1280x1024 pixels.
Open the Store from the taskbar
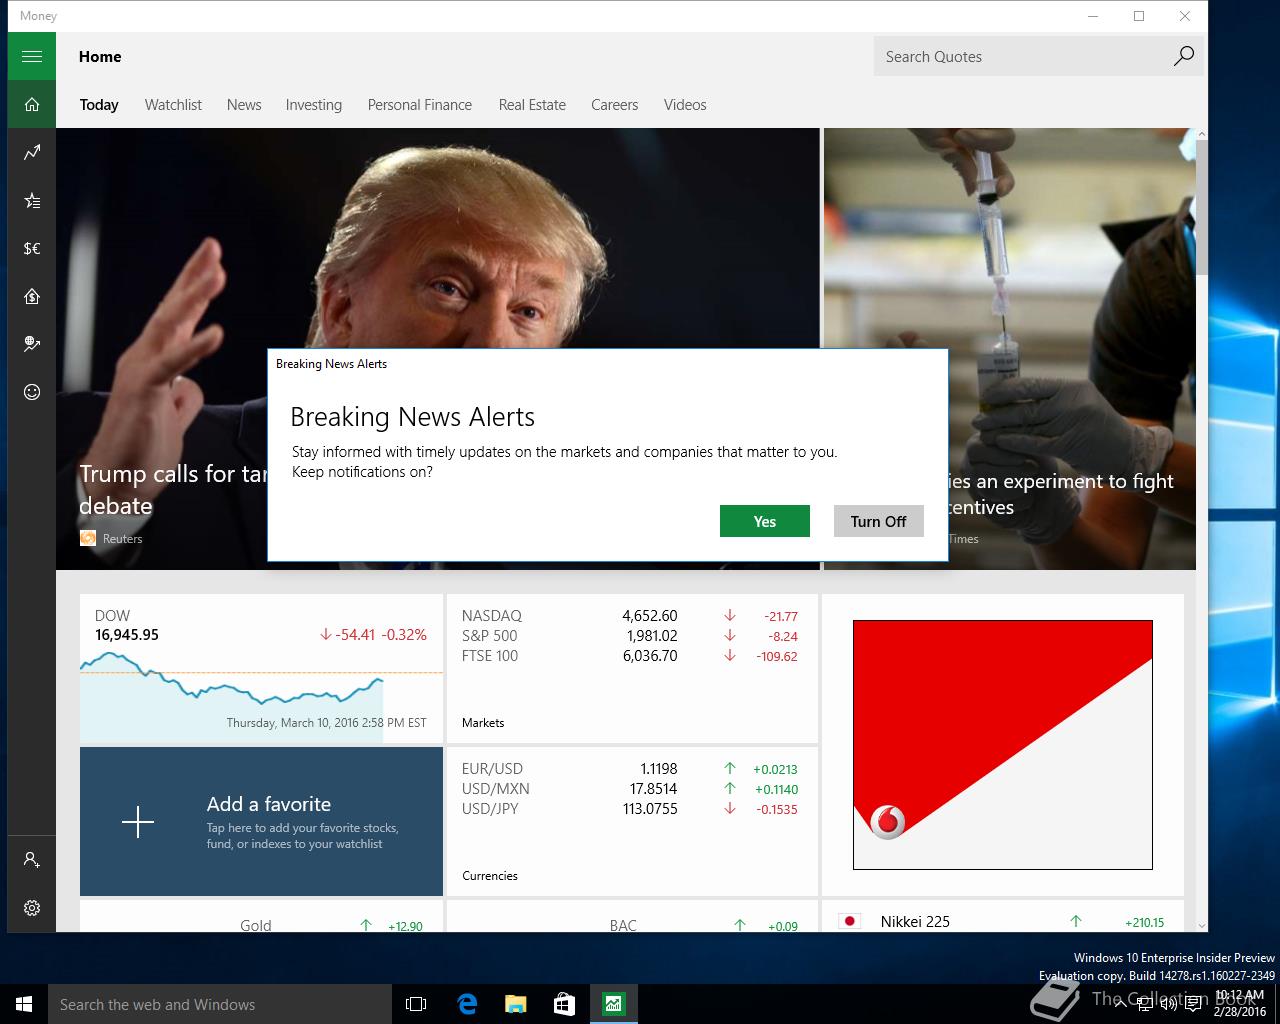tap(564, 1004)
